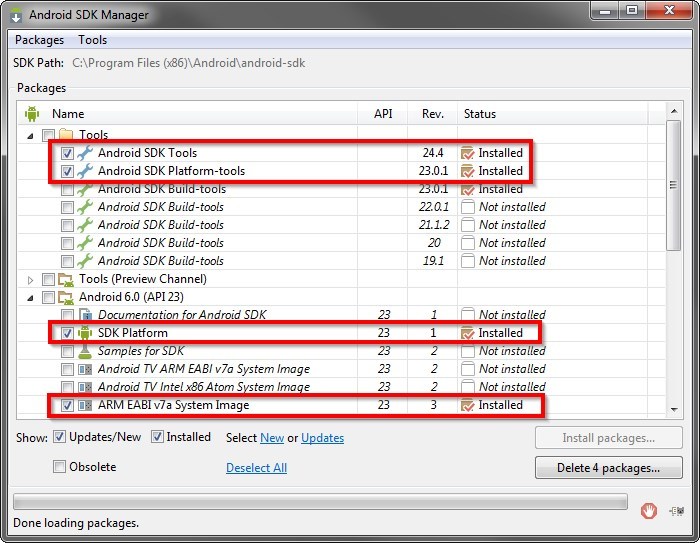Viewport: 700px width, 543px height.
Task: Click the New selection link
Action: pos(272,438)
